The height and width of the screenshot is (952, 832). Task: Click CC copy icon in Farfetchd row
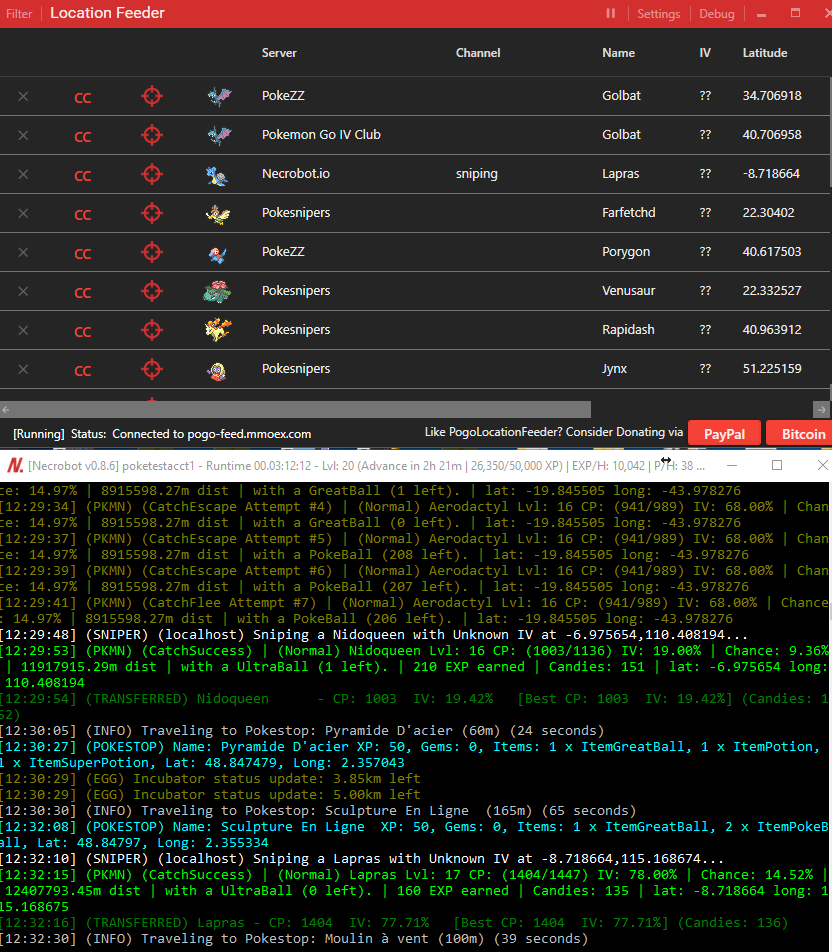[83, 215]
